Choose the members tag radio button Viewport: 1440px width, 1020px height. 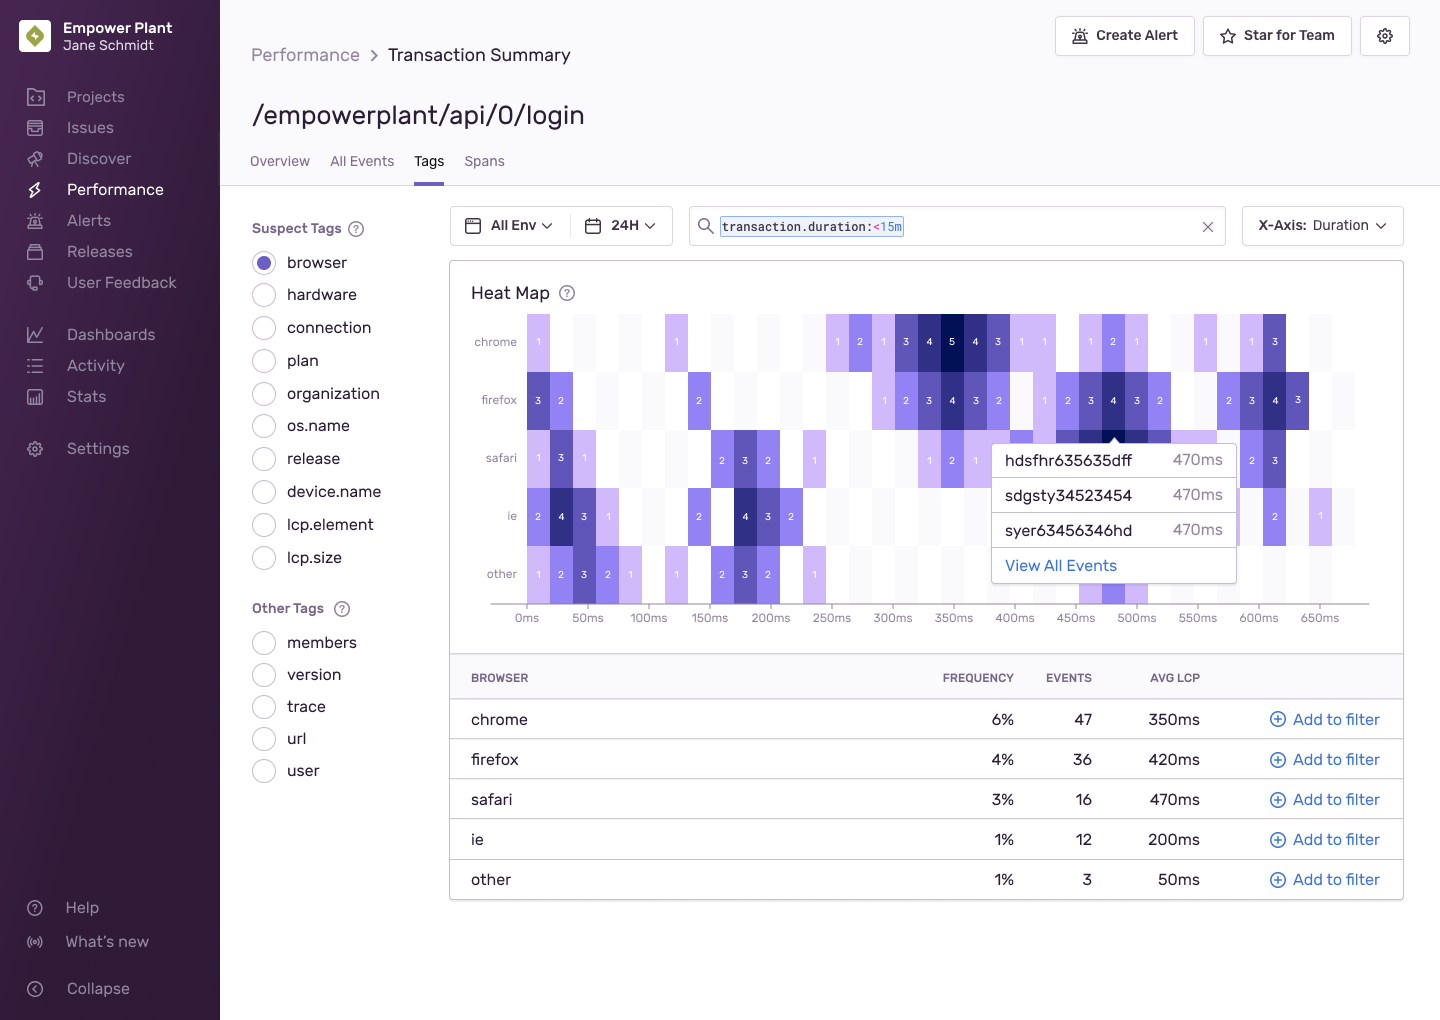[264, 643]
